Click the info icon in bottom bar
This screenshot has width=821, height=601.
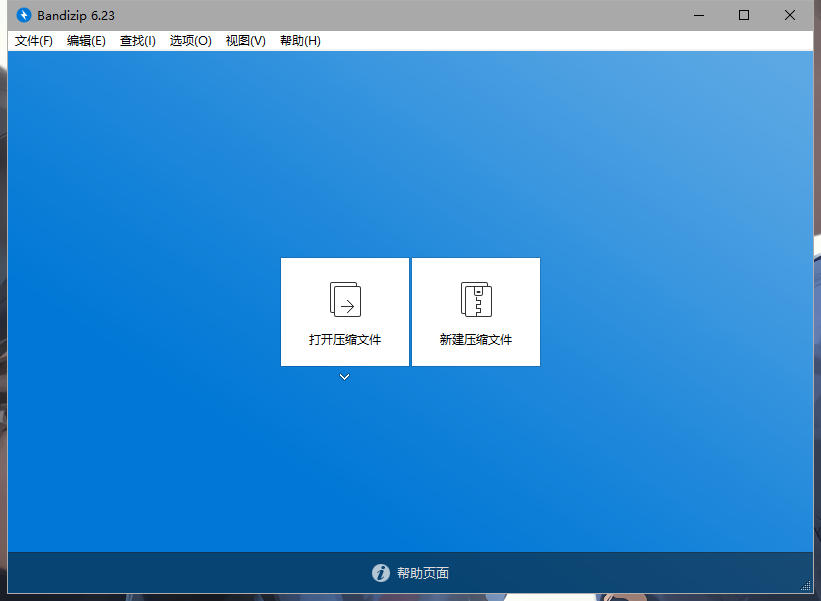pos(380,573)
